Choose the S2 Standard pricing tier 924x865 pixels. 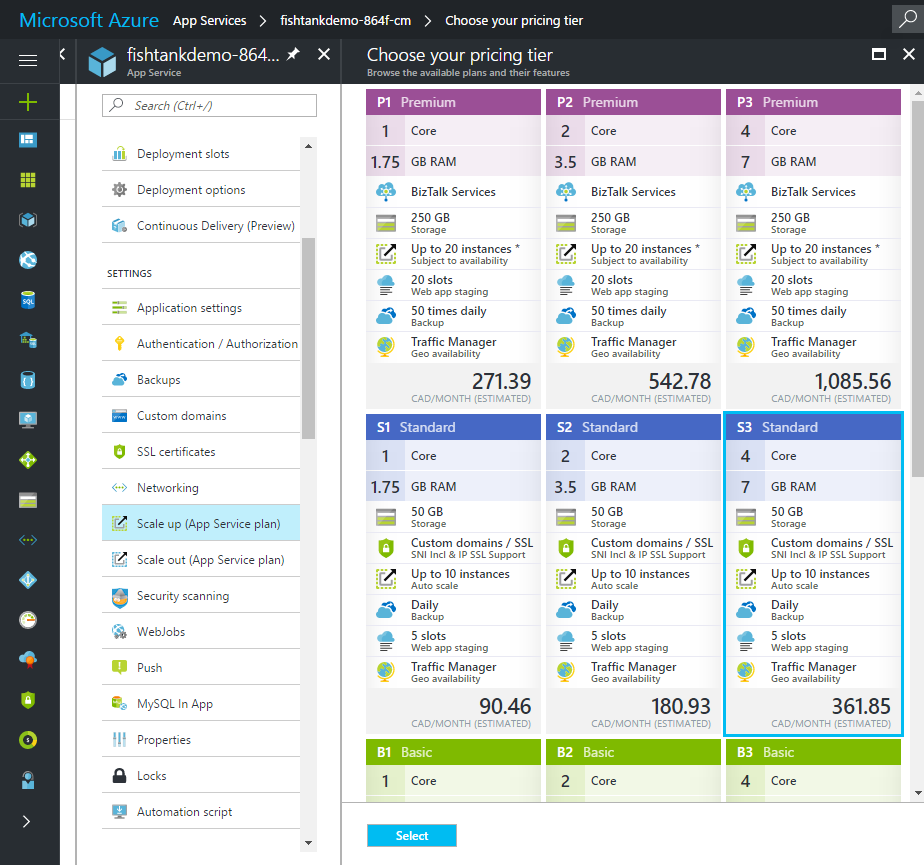point(633,574)
